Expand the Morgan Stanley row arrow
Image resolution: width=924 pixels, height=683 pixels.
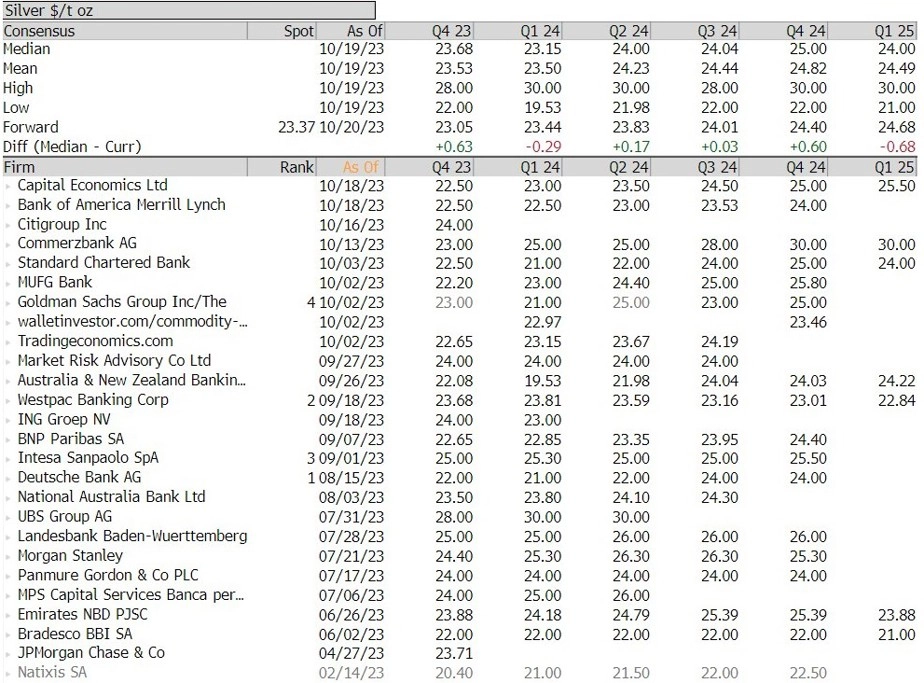coord(9,556)
